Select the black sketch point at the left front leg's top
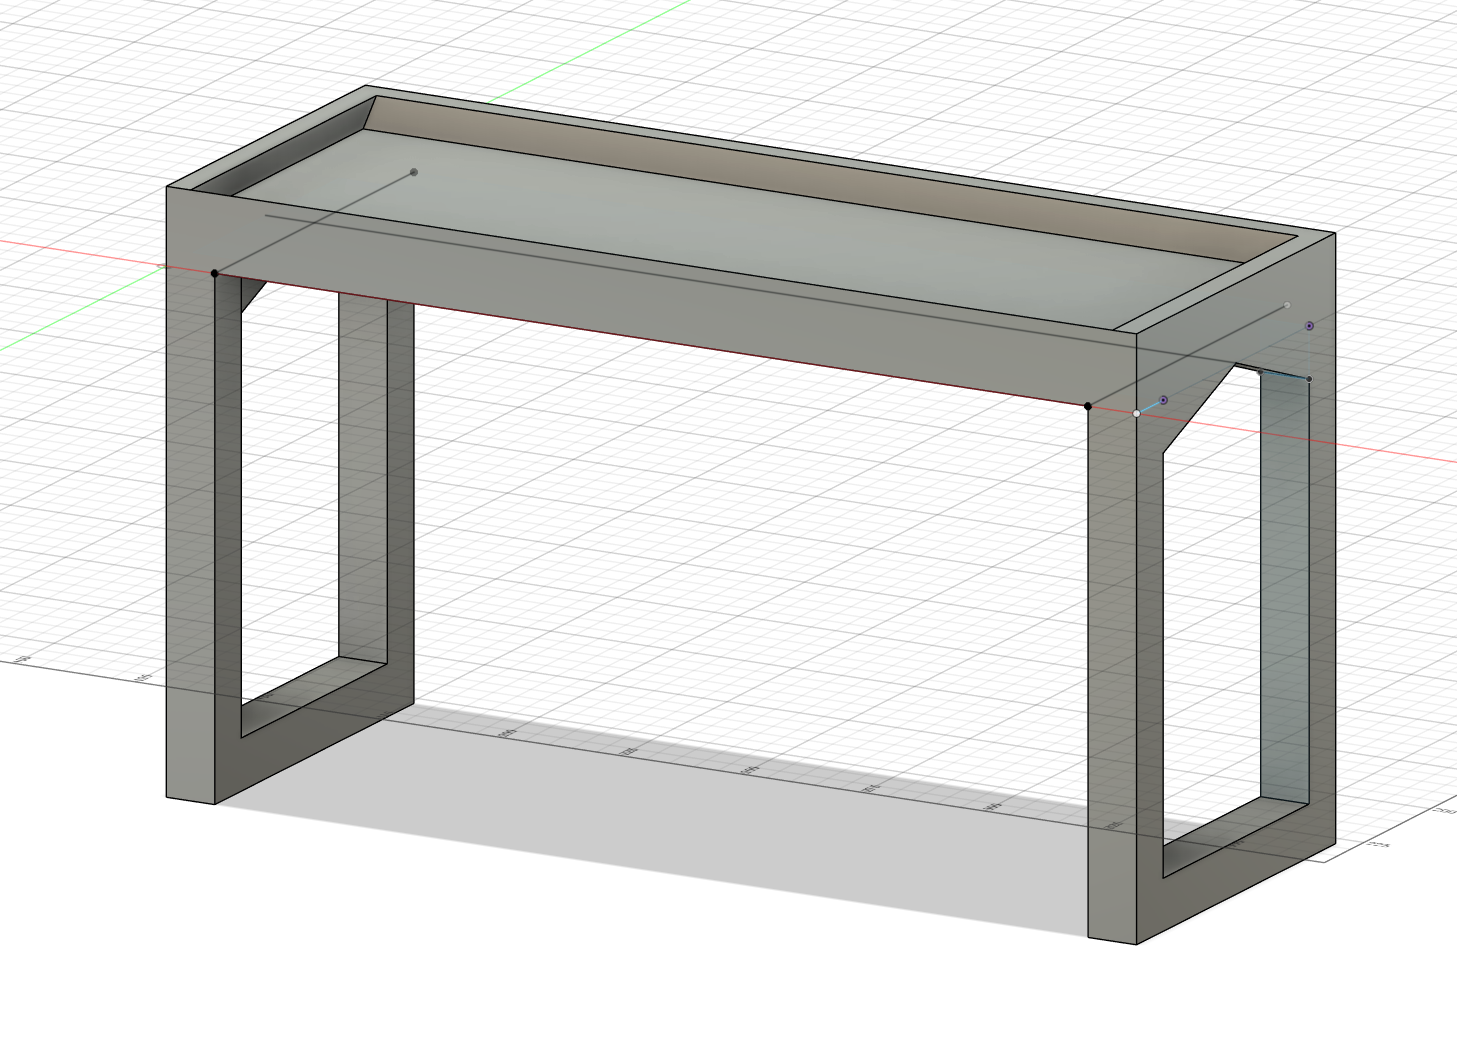Screen dimensions: 1457x1053 tap(215, 273)
